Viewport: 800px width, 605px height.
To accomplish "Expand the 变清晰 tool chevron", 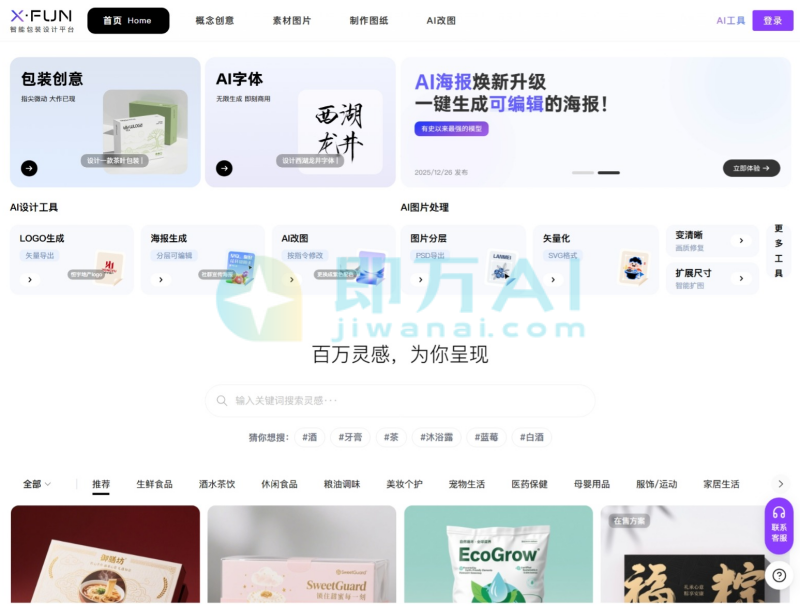I will [x=741, y=240].
